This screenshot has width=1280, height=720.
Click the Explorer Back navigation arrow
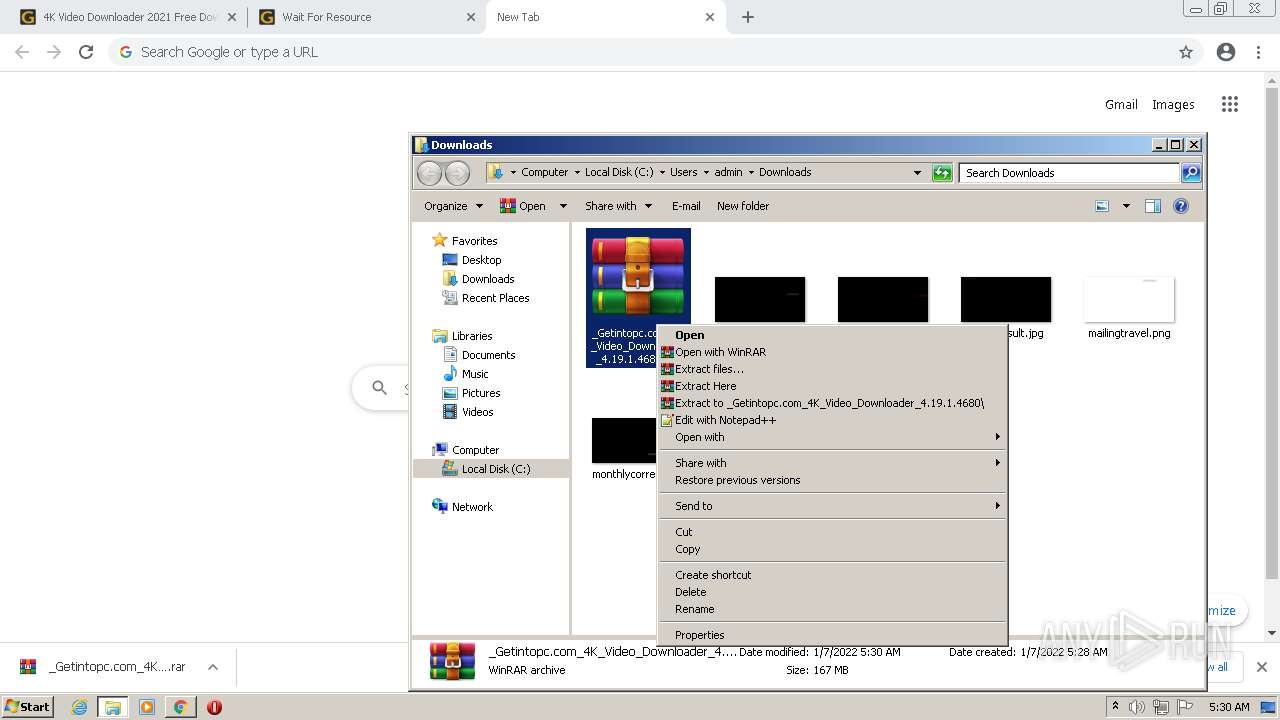430,173
